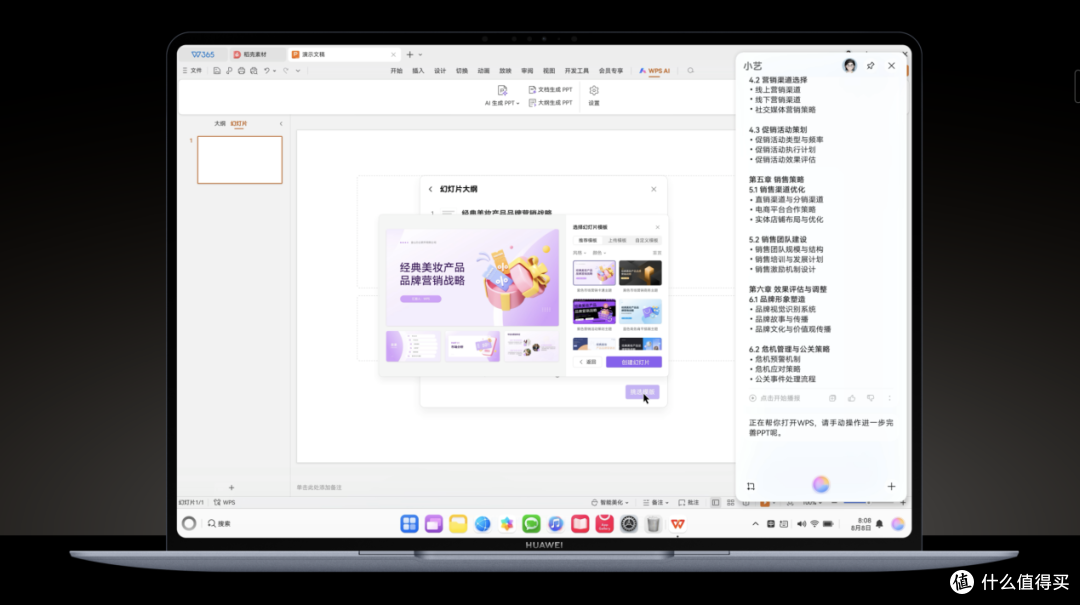Click 大纲生成 PPT
The width and height of the screenshot is (1080, 605).
coord(550,103)
